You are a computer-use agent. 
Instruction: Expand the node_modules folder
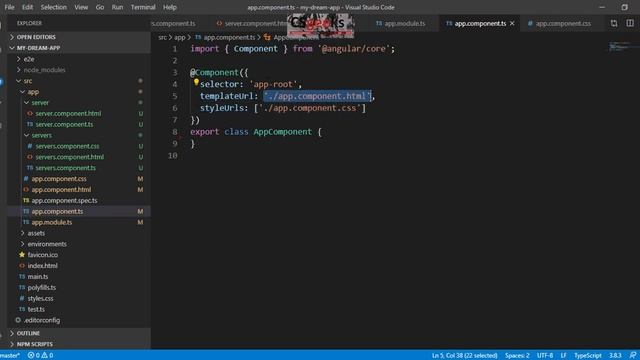[x=79, y=70]
